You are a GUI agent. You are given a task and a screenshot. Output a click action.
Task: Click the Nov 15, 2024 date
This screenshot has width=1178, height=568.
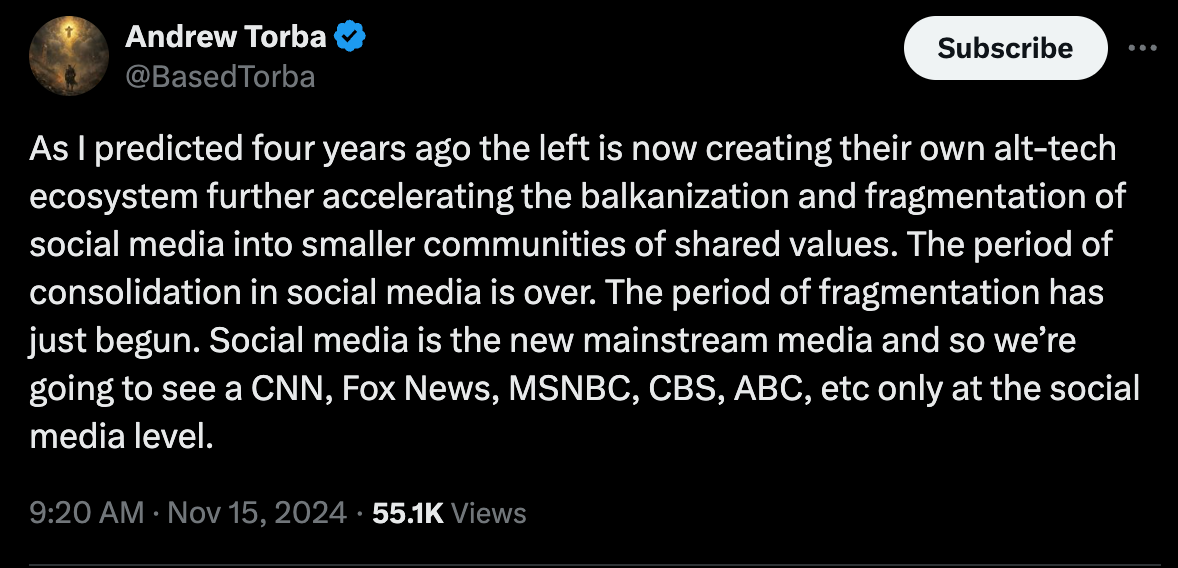(257, 513)
